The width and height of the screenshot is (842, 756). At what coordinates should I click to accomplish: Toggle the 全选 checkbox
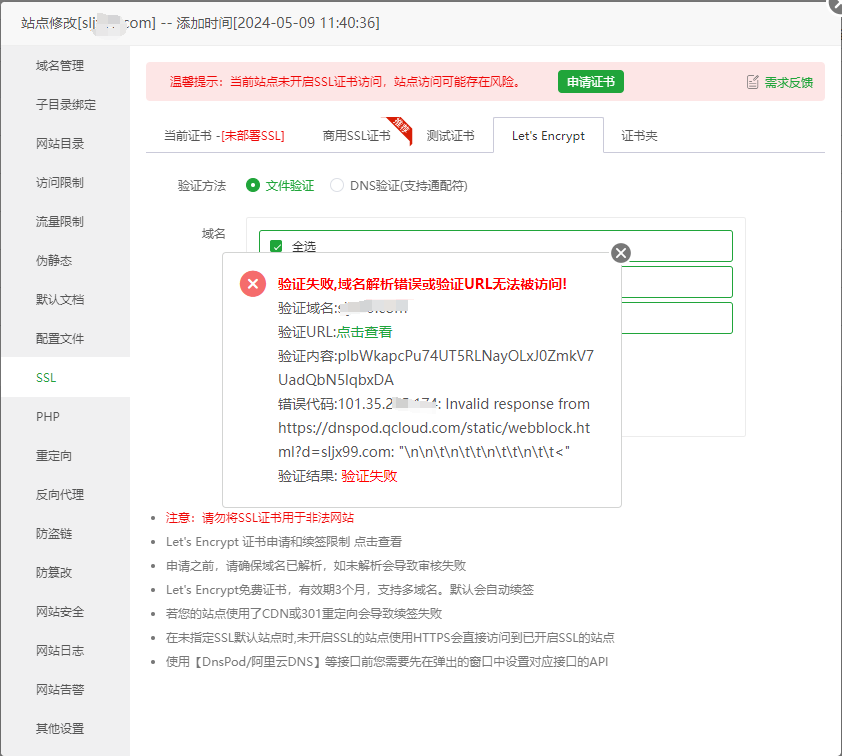pyautogui.click(x=277, y=246)
